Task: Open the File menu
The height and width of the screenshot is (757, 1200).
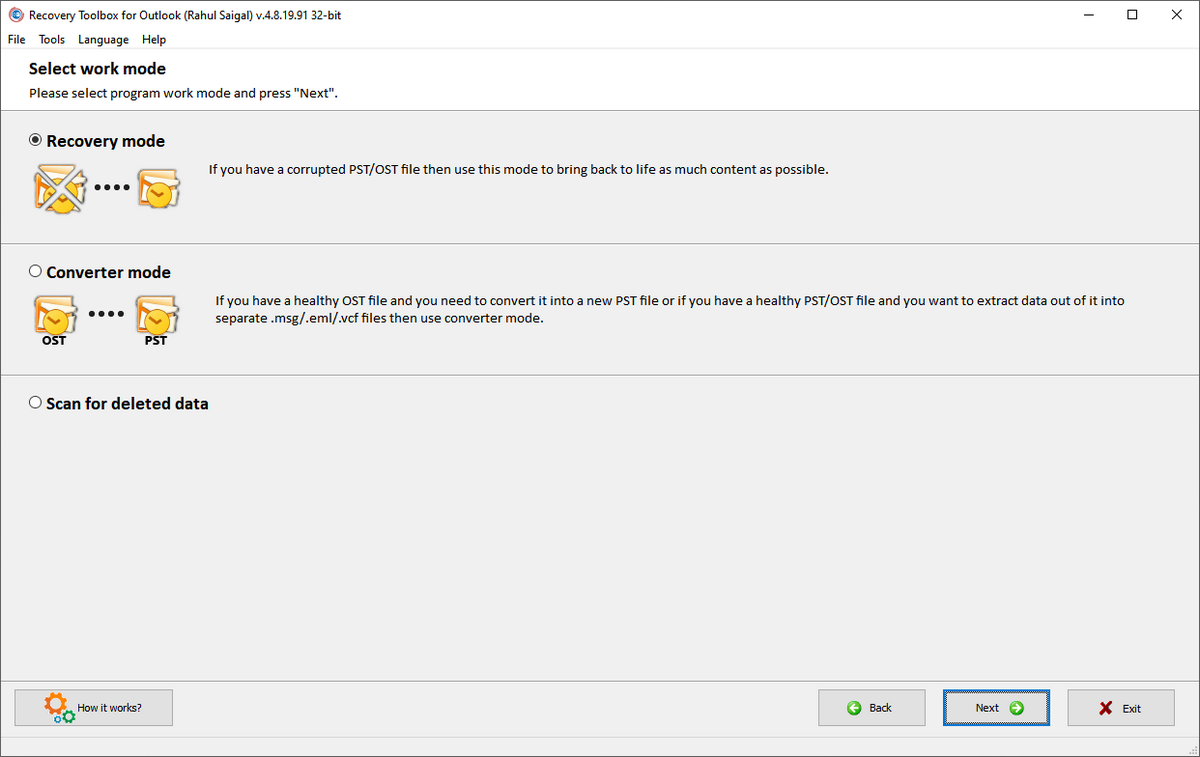Action: point(16,39)
